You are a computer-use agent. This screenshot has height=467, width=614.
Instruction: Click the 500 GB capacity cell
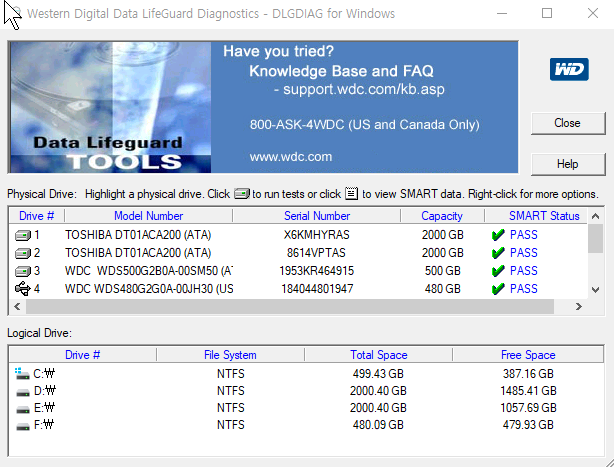coord(442,271)
